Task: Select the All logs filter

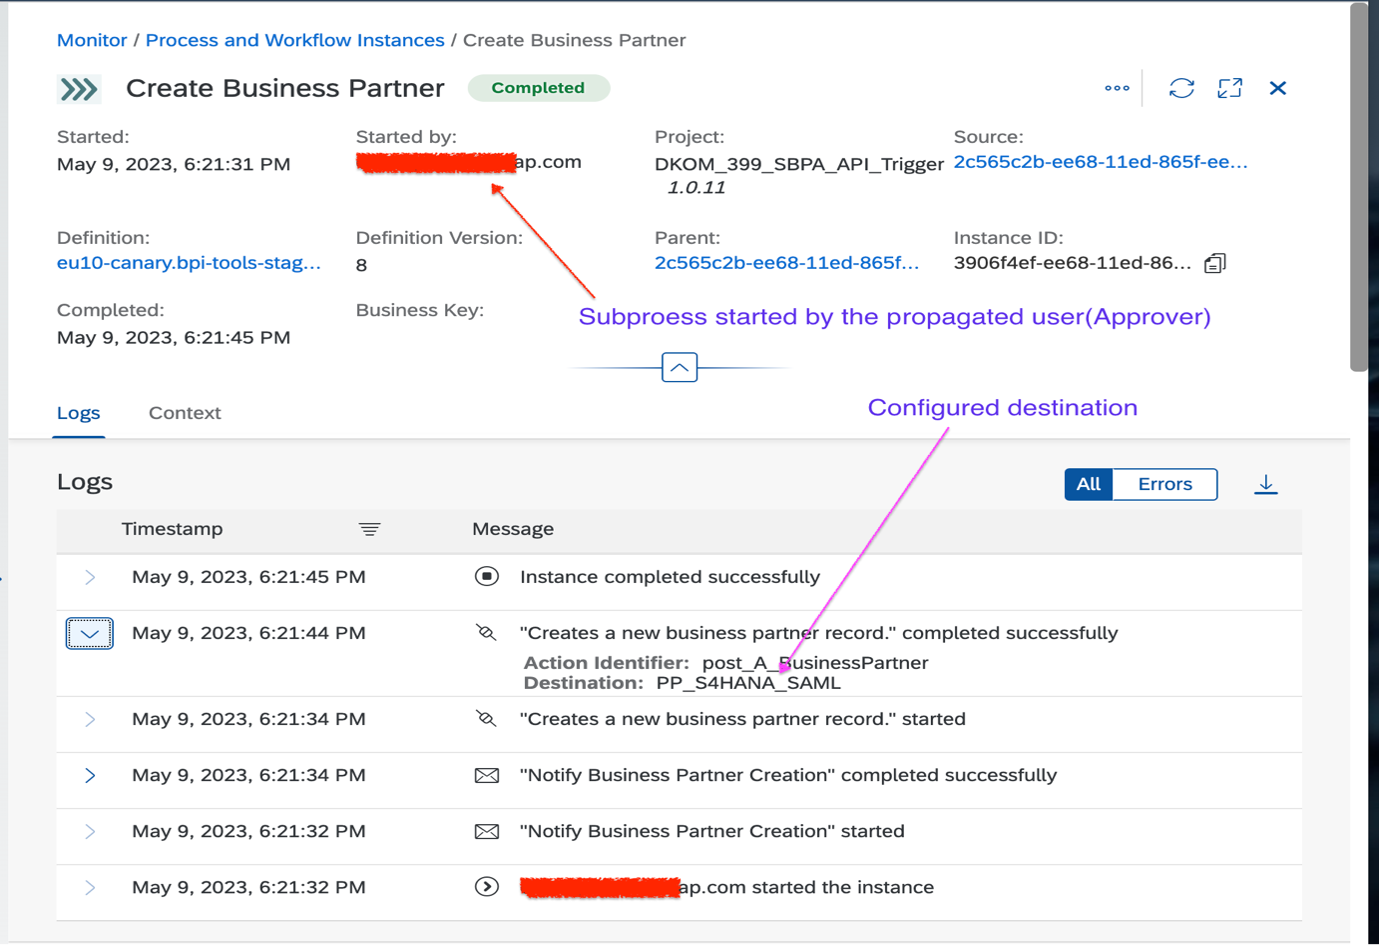Action: [1088, 484]
